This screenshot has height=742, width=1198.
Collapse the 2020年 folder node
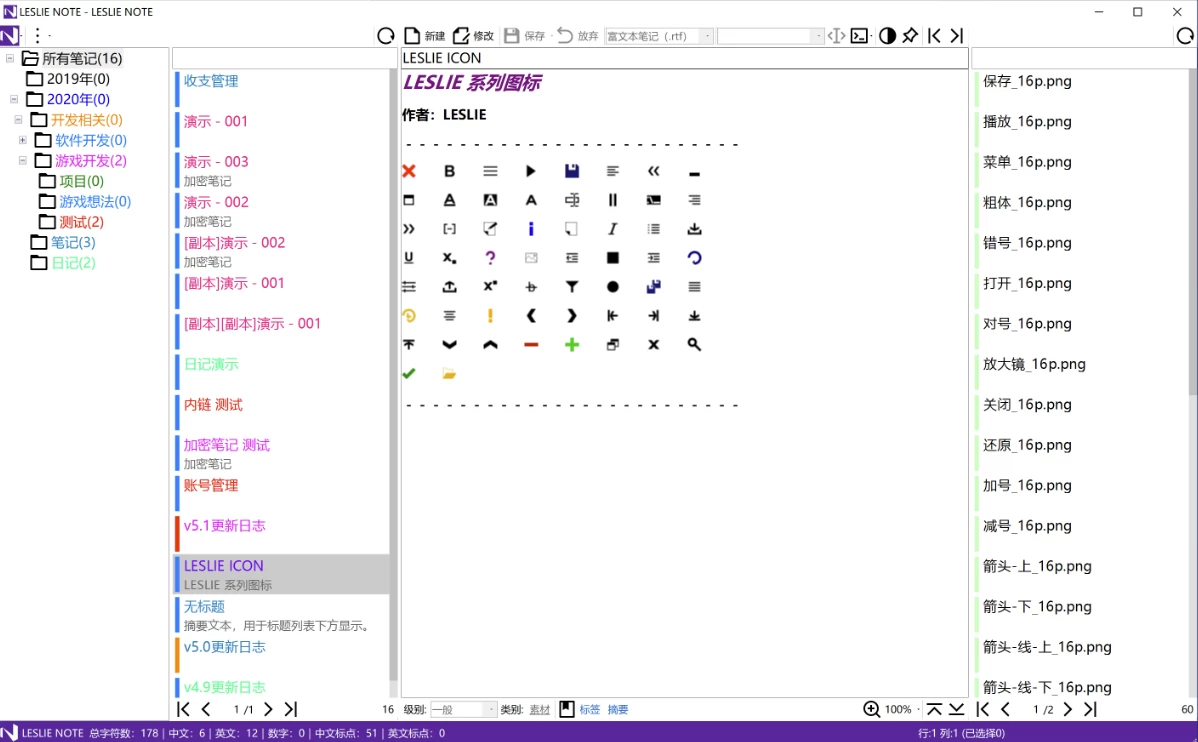click(x=14, y=99)
